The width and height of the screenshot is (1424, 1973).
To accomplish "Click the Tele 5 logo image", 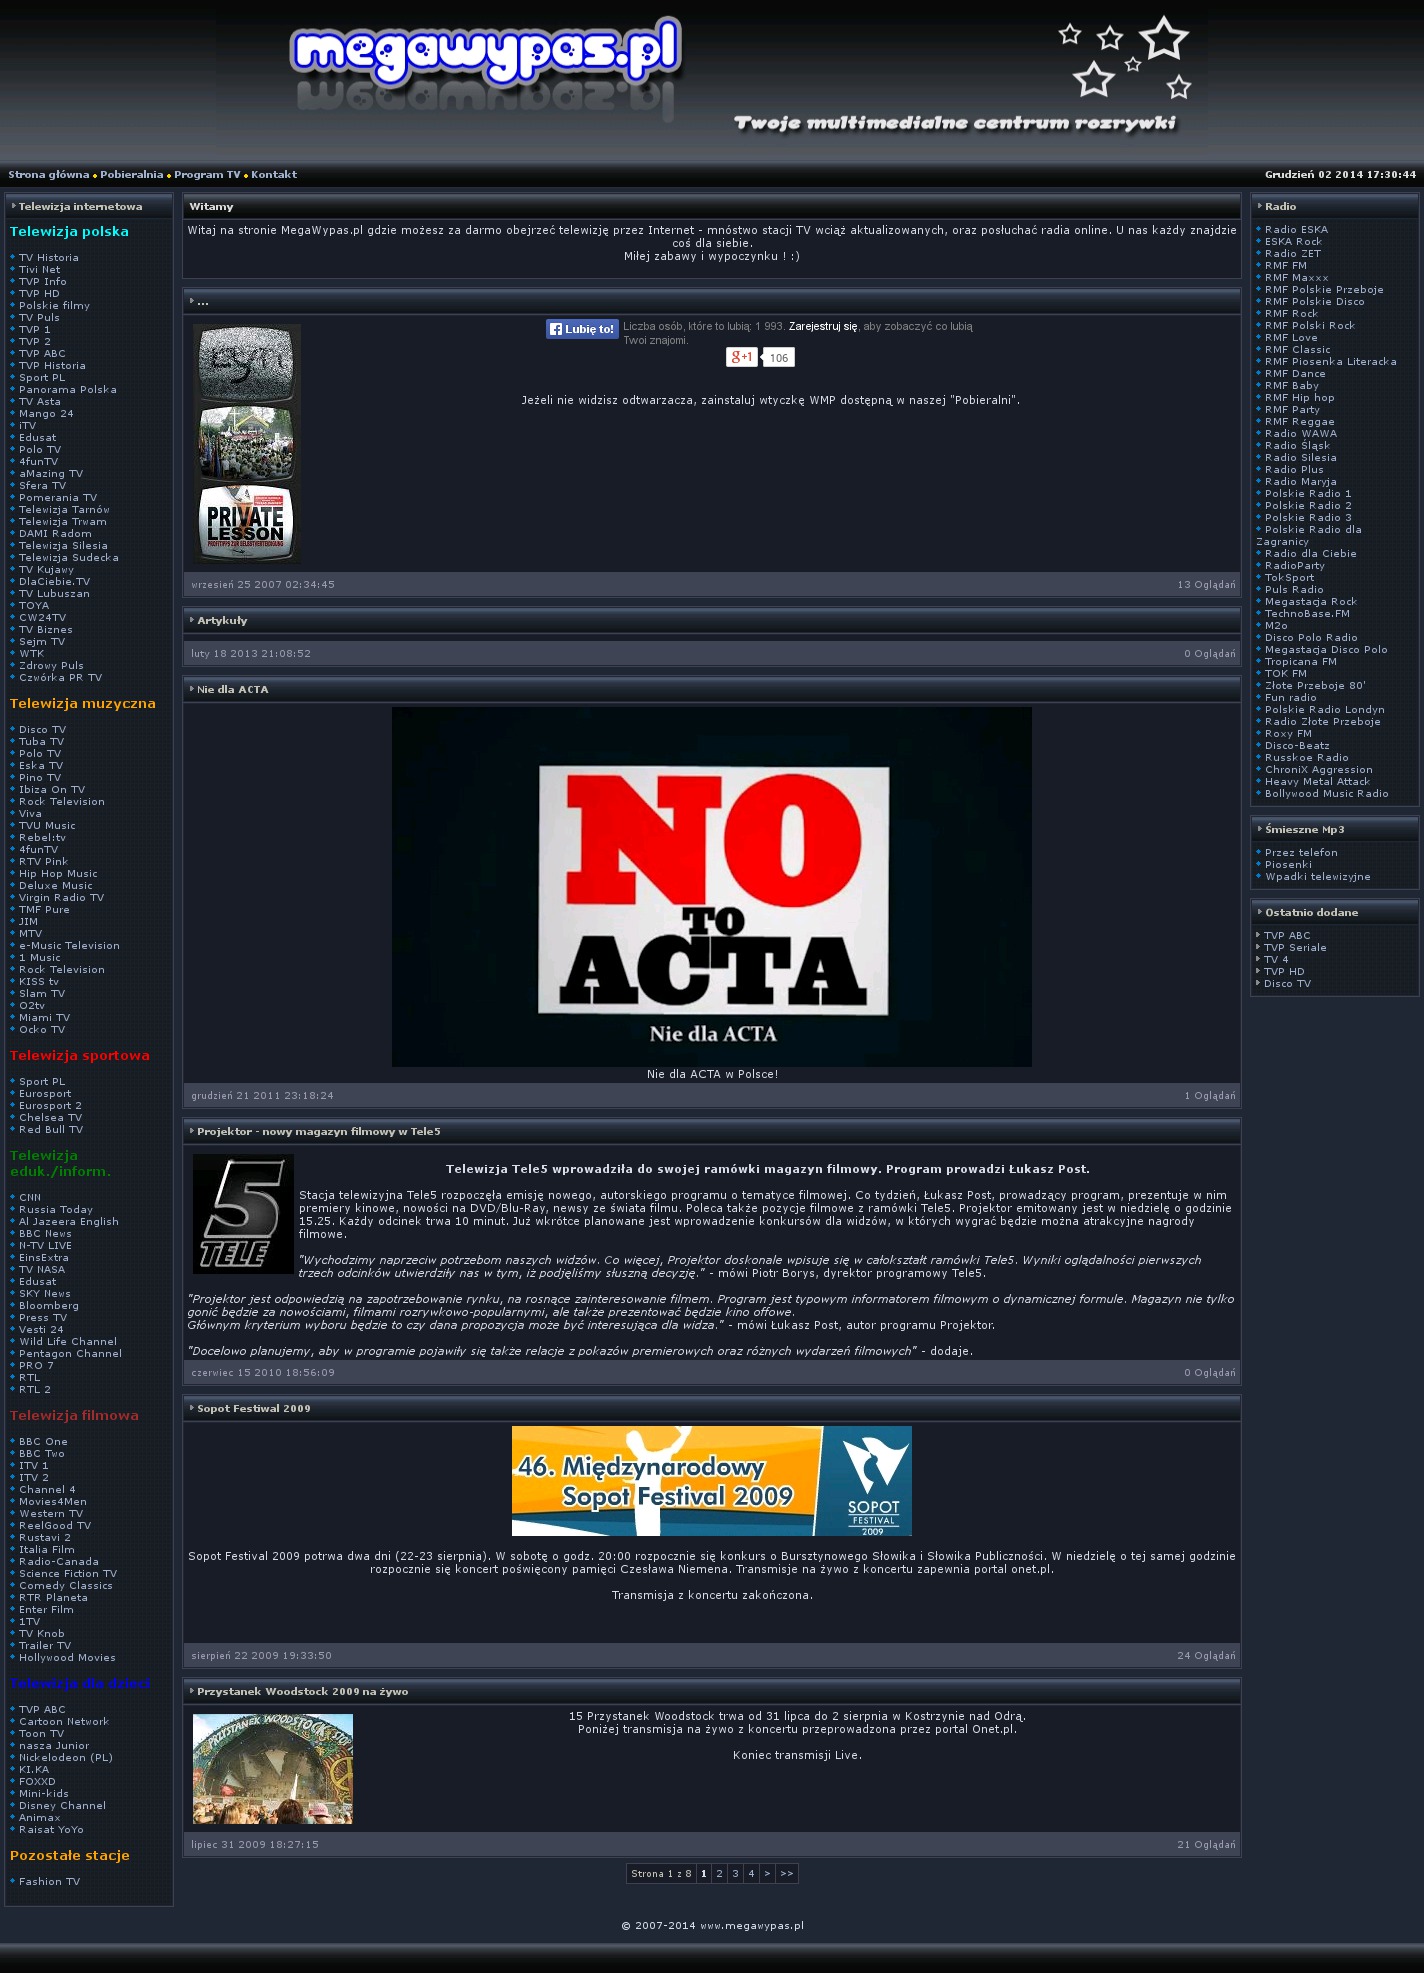I will tap(243, 1213).
